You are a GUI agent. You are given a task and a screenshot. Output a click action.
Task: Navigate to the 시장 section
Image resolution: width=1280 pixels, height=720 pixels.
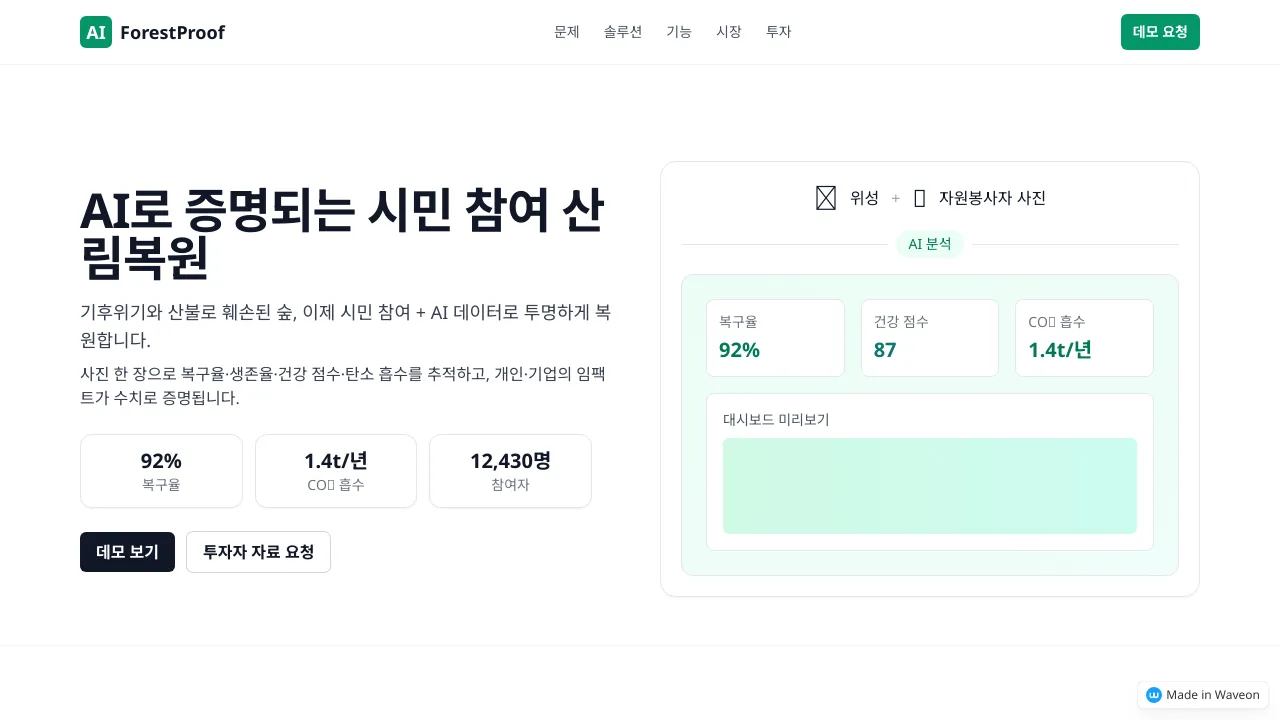729,32
